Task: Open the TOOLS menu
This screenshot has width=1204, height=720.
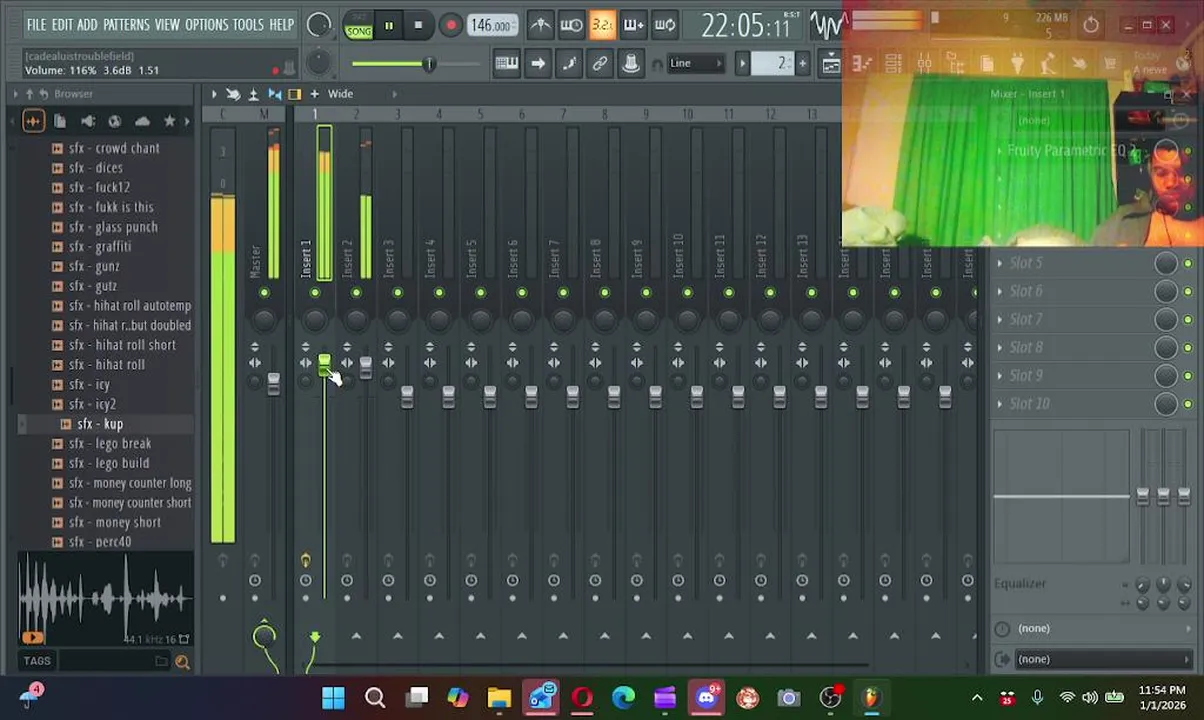Action: pos(248,24)
